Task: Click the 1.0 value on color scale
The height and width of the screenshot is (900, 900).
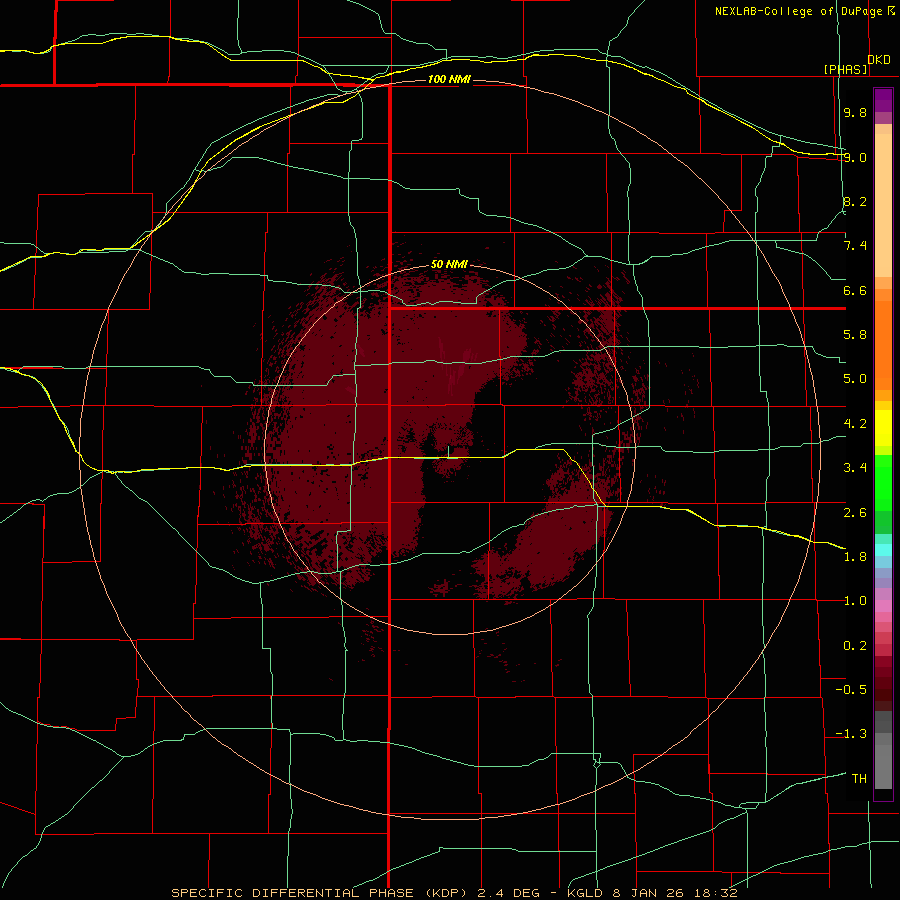Action: [x=855, y=601]
